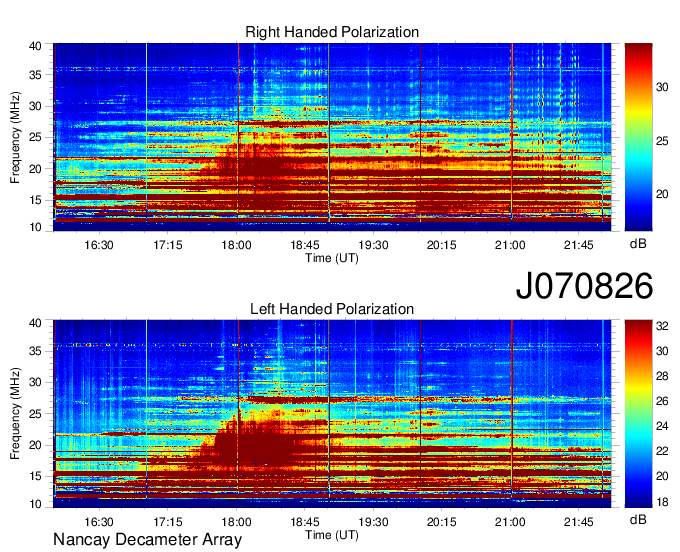Click the 32 dB value on Left Handed color bar
Viewport: 680px width, 552px height.
pos(662,326)
